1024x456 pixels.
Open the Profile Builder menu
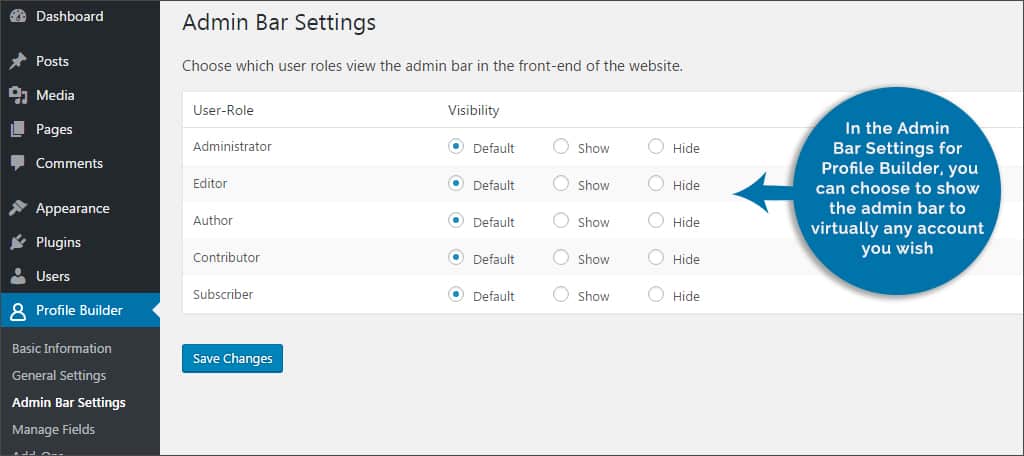[x=80, y=310]
